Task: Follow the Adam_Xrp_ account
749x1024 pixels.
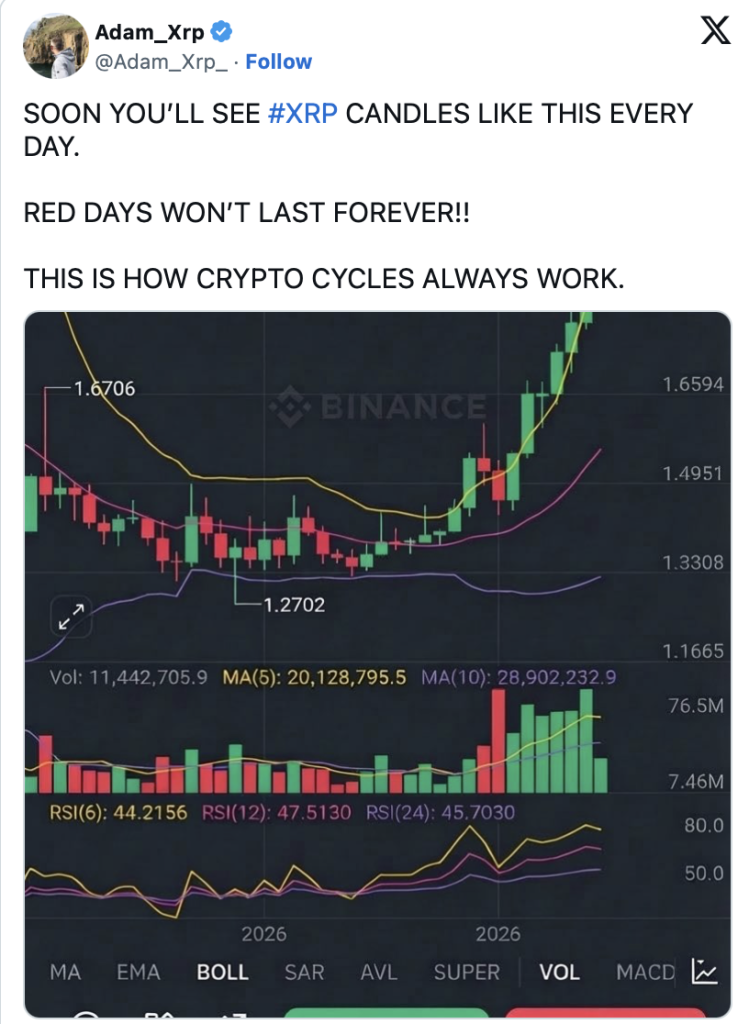Action: pyautogui.click(x=278, y=61)
